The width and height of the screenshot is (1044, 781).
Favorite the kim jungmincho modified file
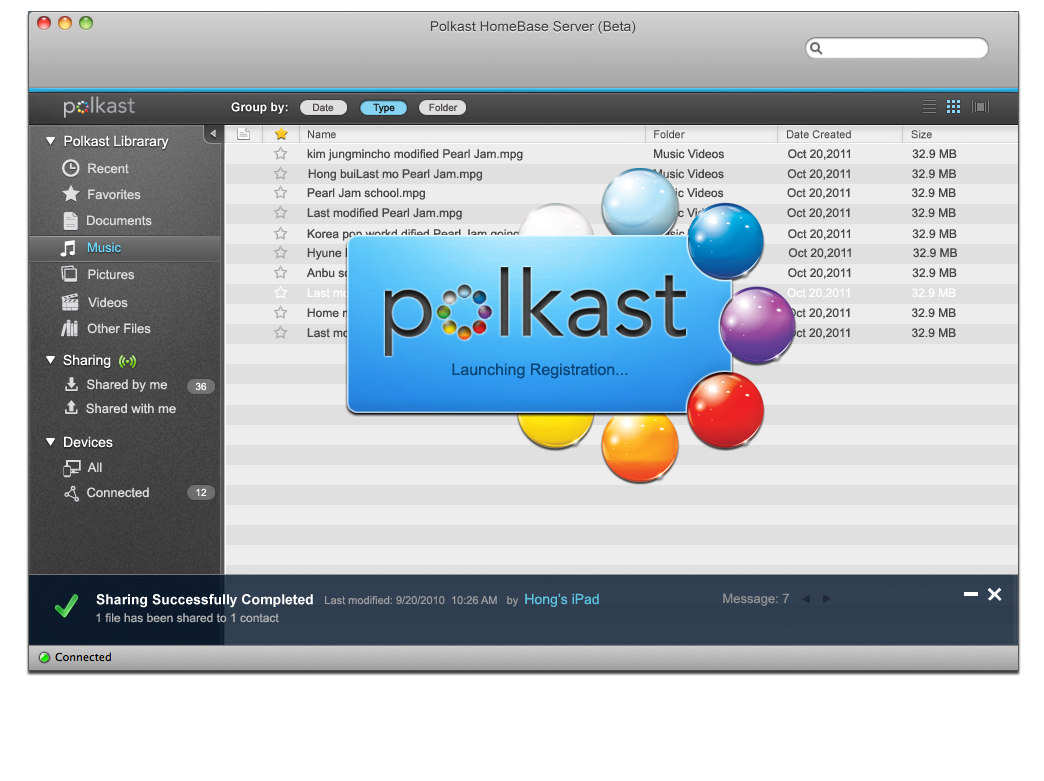[x=281, y=154]
